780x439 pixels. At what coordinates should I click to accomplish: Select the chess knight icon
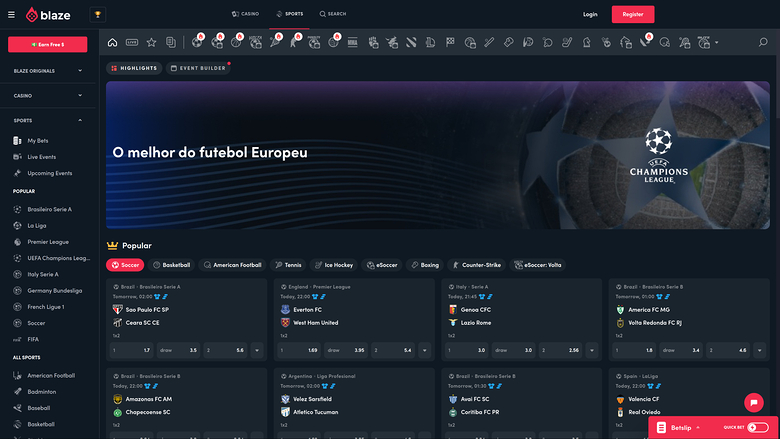click(586, 42)
